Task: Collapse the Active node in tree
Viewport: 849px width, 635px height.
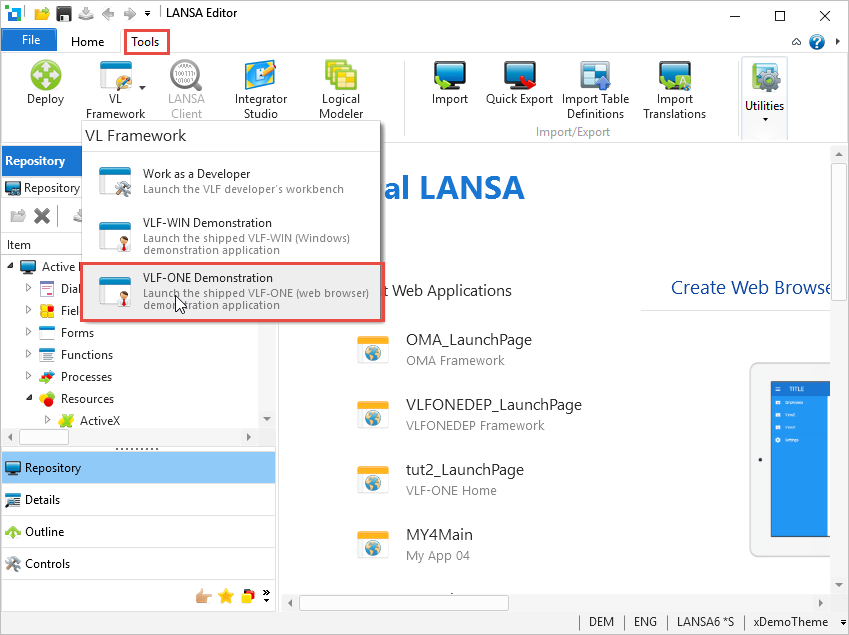Action: [10, 266]
